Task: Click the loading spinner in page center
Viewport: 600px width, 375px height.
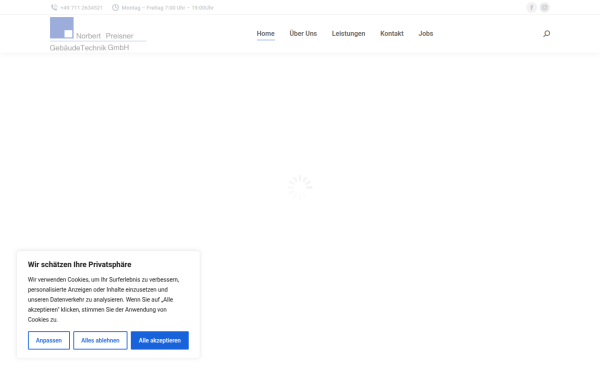Action: coord(300,187)
